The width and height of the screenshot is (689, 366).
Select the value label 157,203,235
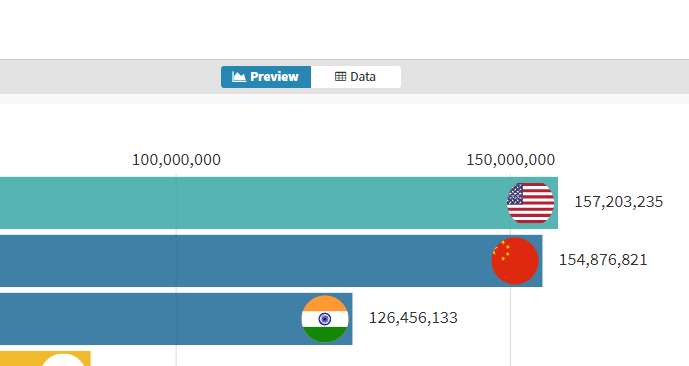tap(619, 202)
